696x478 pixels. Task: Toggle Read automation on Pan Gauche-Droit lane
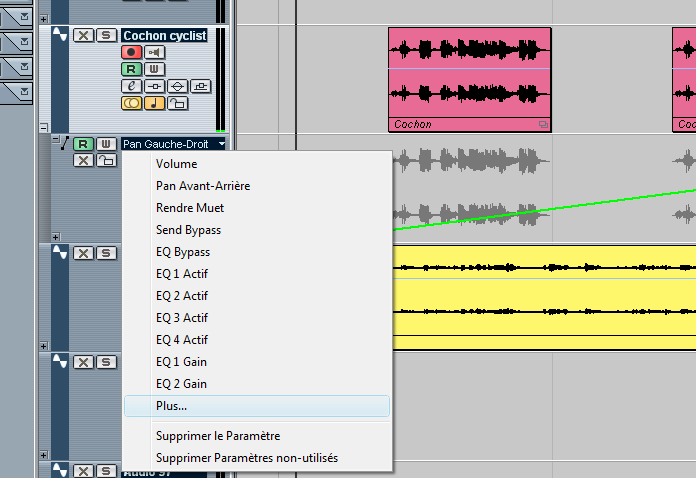(x=84, y=144)
